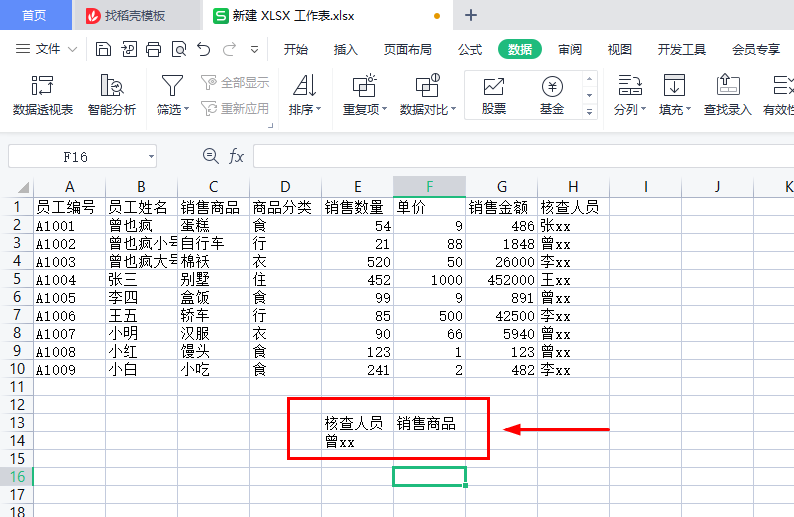Screen dimensions: 794x517
Task: Click the zoom magnifier beside fx
Action: pyautogui.click(x=211, y=156)
